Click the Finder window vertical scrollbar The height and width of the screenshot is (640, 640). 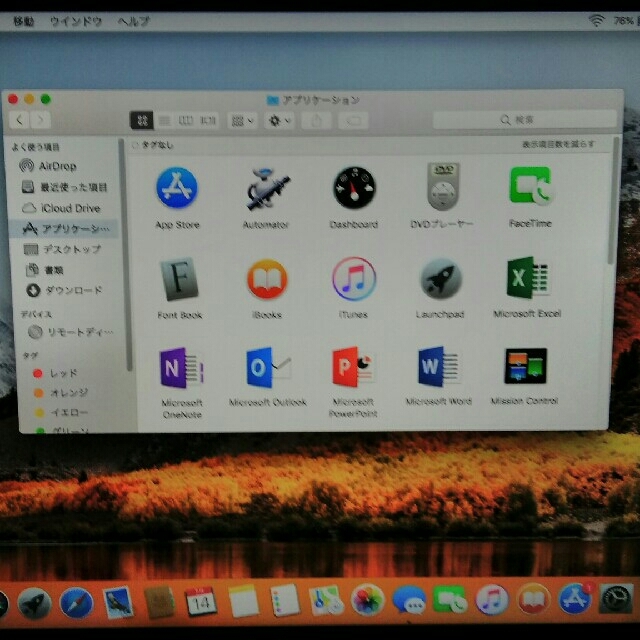(x=613, y=200)
